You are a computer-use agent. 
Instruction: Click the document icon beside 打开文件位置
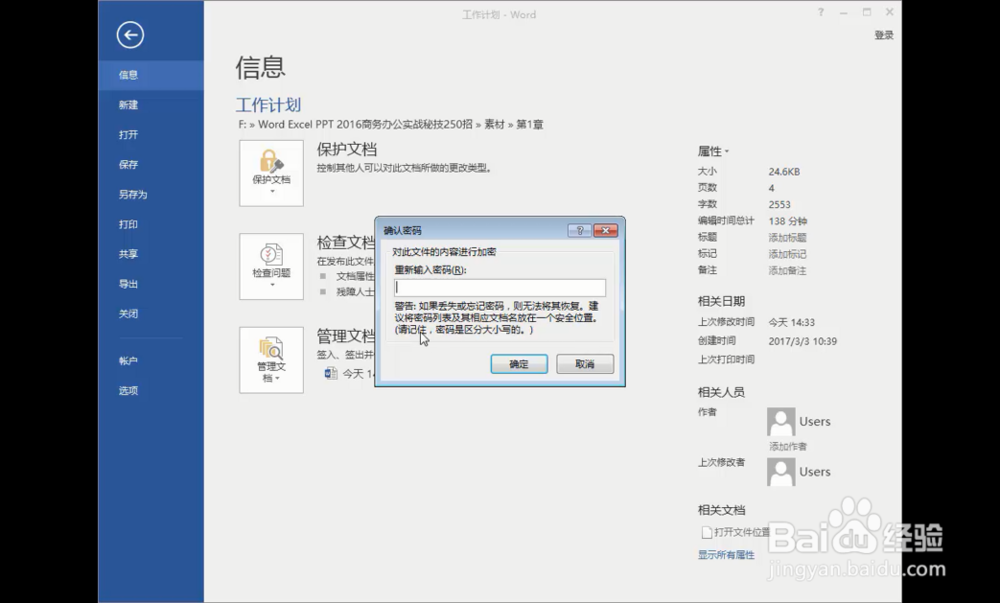pyautogui.click(x=705, y=532)
